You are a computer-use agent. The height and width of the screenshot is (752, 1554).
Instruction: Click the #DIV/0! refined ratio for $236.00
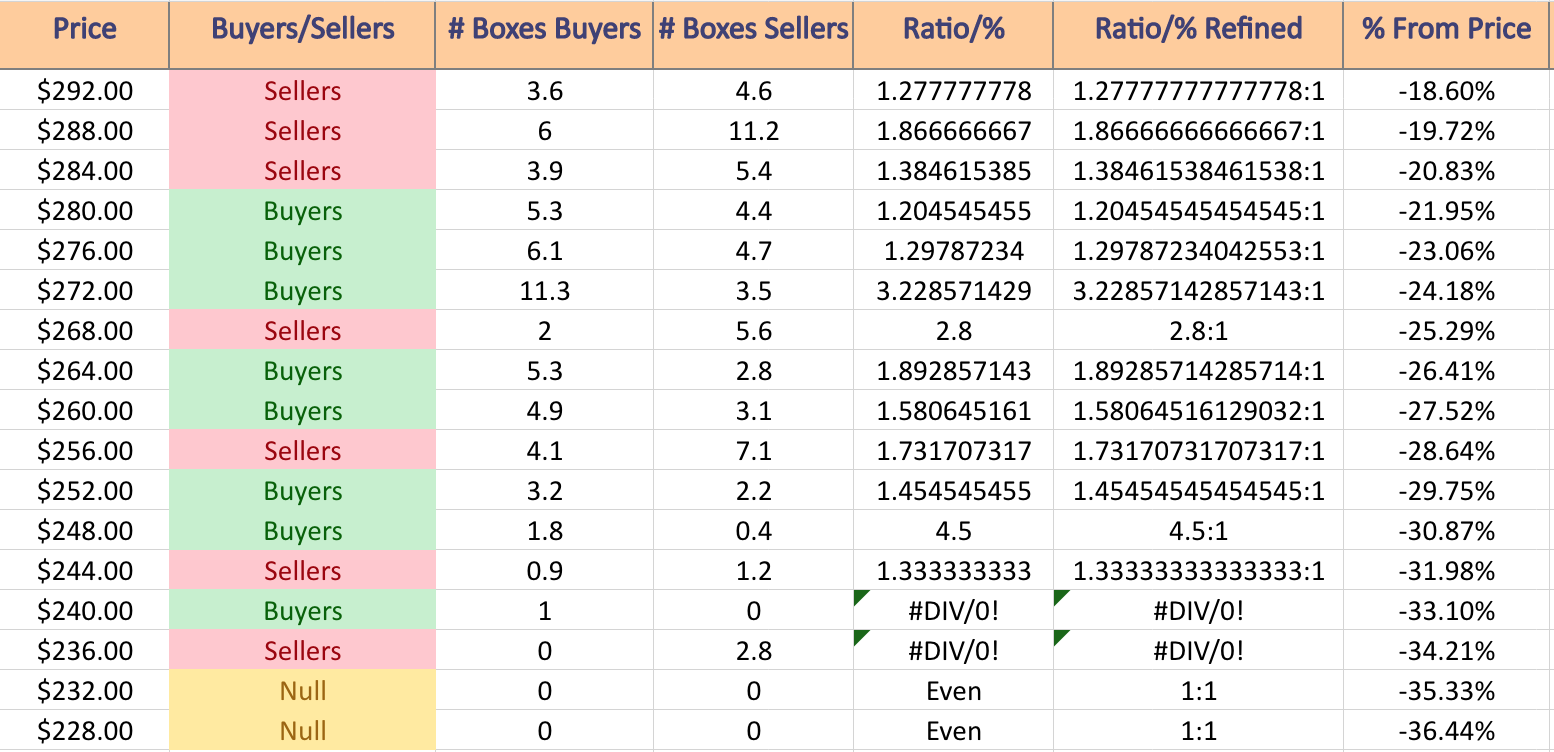coord(1198,651)
